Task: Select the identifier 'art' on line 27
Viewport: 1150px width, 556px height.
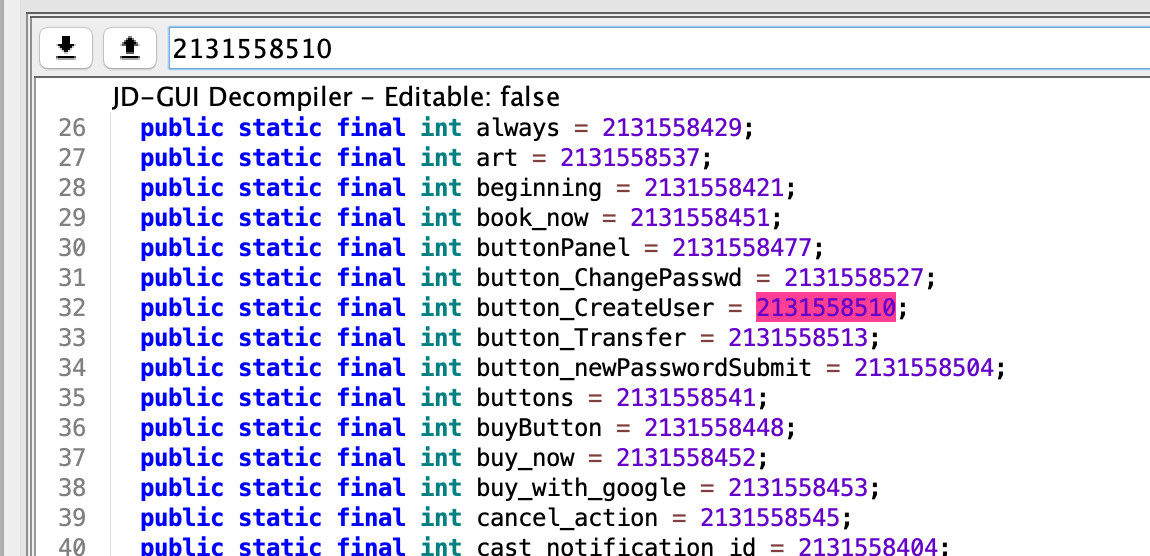Action: pyautogui.click(x=497, y=158)
